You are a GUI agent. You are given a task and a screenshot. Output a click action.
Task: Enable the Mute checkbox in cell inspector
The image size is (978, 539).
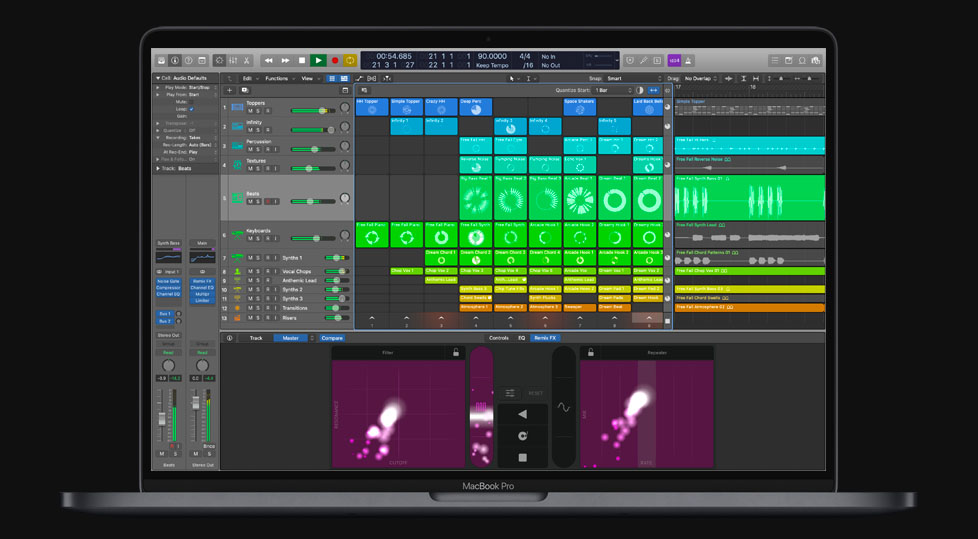(191, 102)
